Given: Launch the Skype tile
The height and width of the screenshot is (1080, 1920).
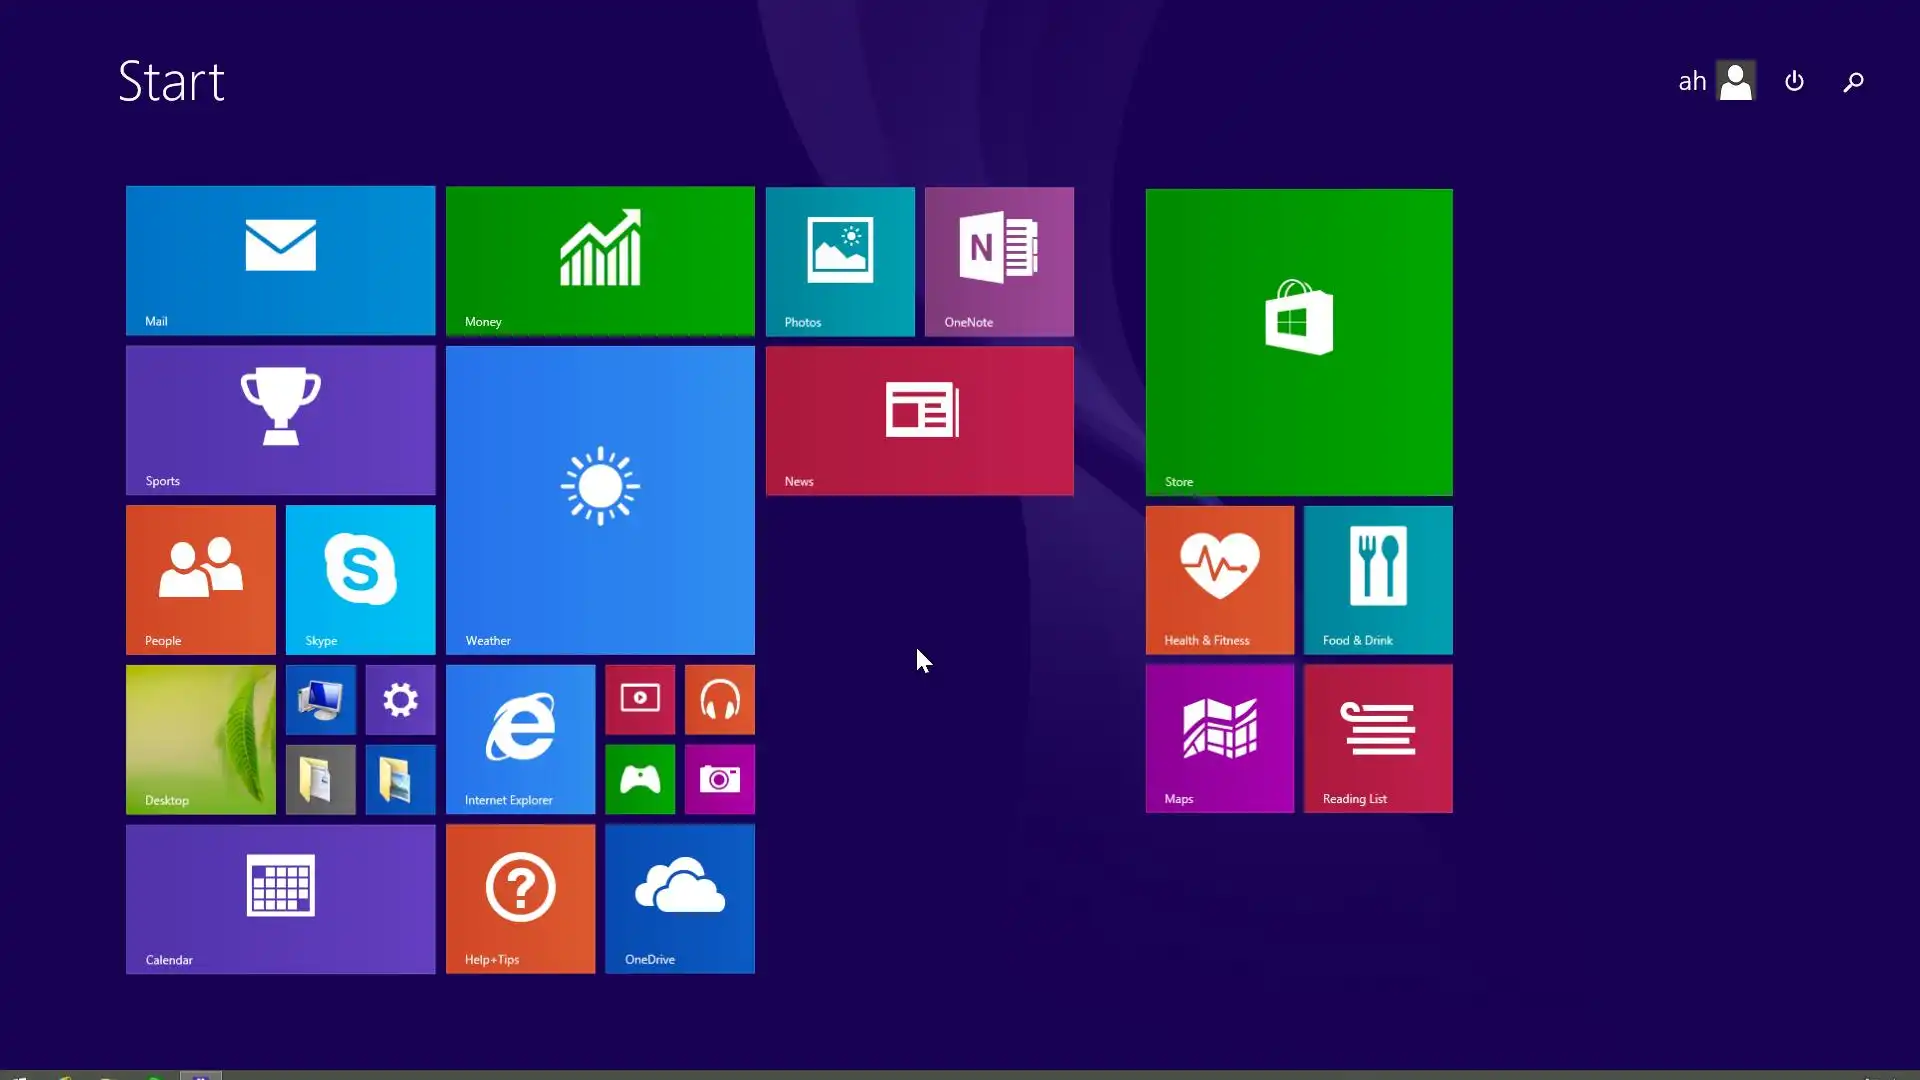Looking at the screenshot, I should tap(360, 579).
